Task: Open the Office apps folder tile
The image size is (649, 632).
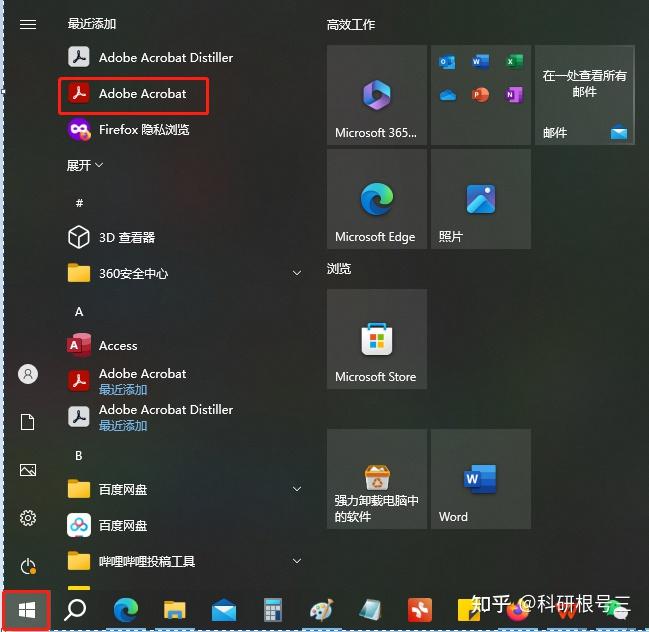Action: pyautogui.click(x=481, y=95)
